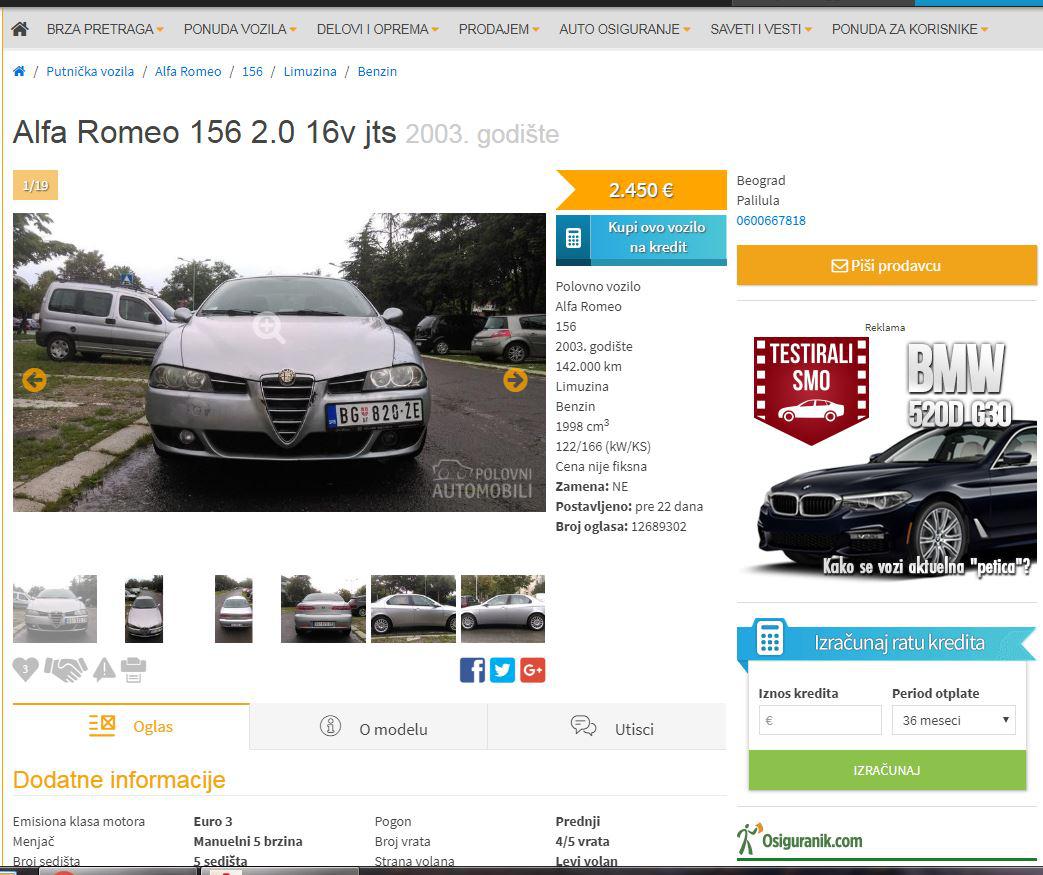
Task: Open the Period otplate 36 meseci dropdown
Action: 953,720
